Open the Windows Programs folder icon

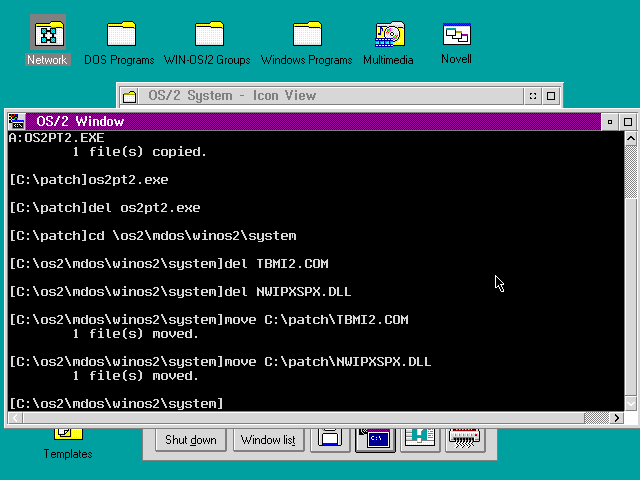click(x=307, y=33)
